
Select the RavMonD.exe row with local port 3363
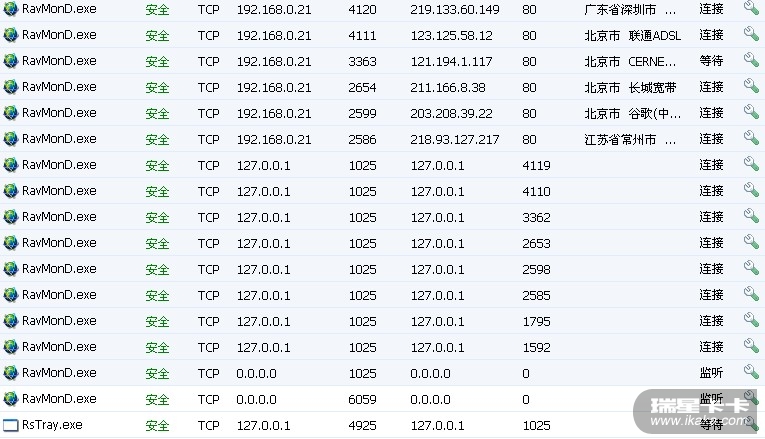[x=59, y=61]
